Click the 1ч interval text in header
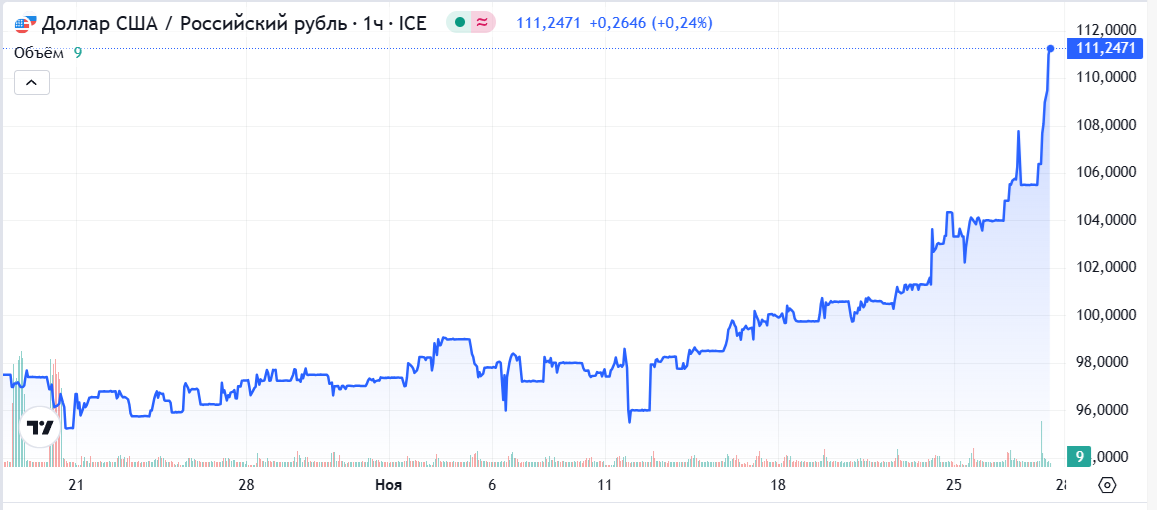This screenshot has height=510, width=1157. (374, 22)
